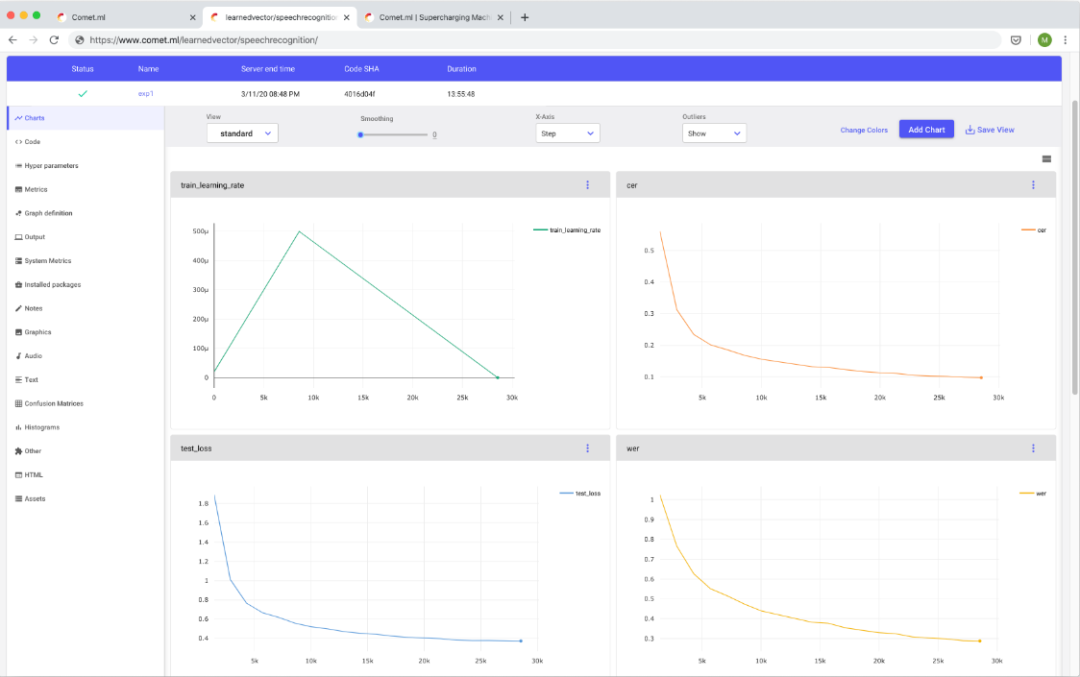The height and width of the screenshot is (677, 1080).
Task: Toggle the cer legend entry
Action: [x=1034, y=230]
